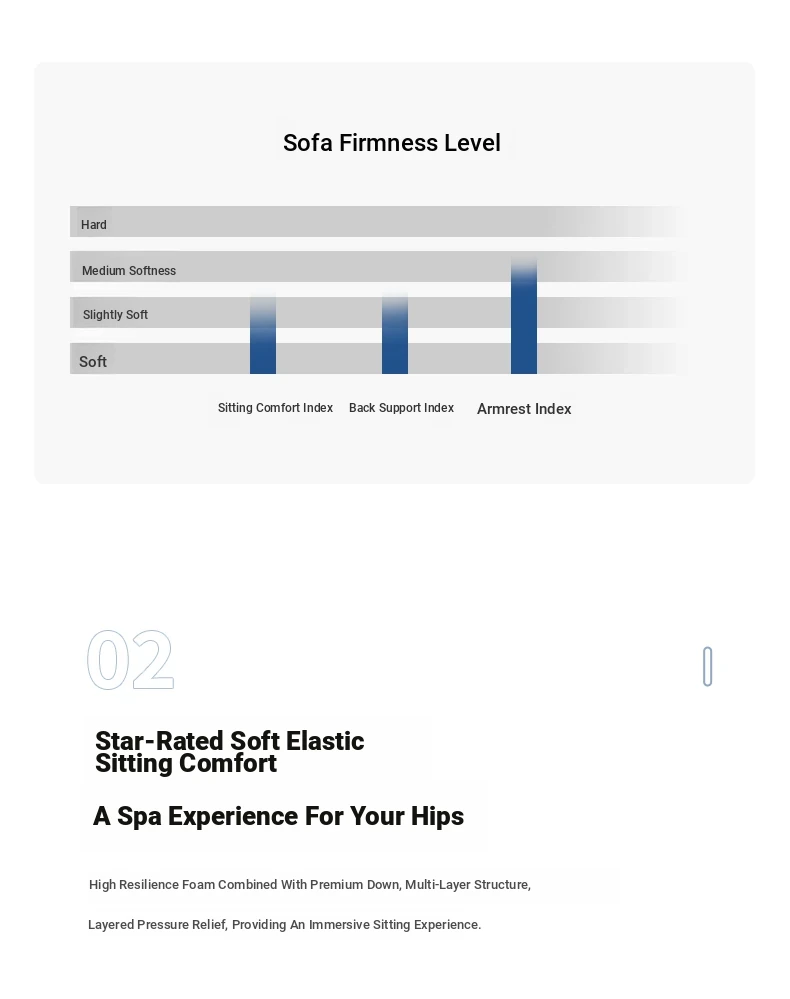Click the Sofa Firmness Level title
The width and height of the screenshot is (790, 999).
pos(392,143)
